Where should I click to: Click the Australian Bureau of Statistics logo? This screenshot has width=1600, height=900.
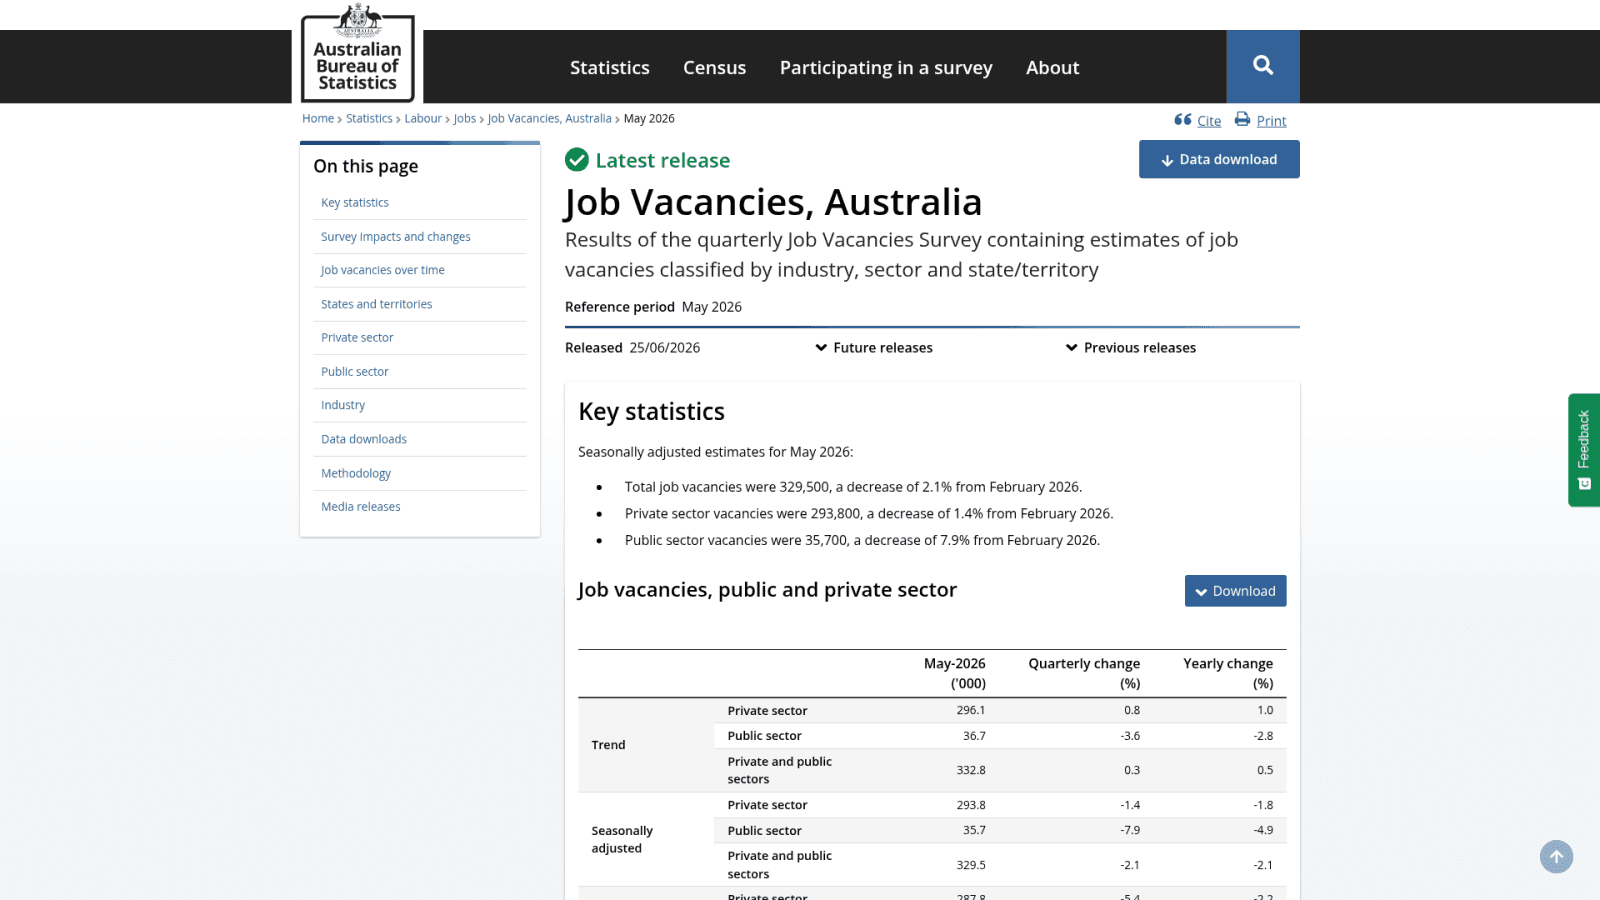(358, 54)
